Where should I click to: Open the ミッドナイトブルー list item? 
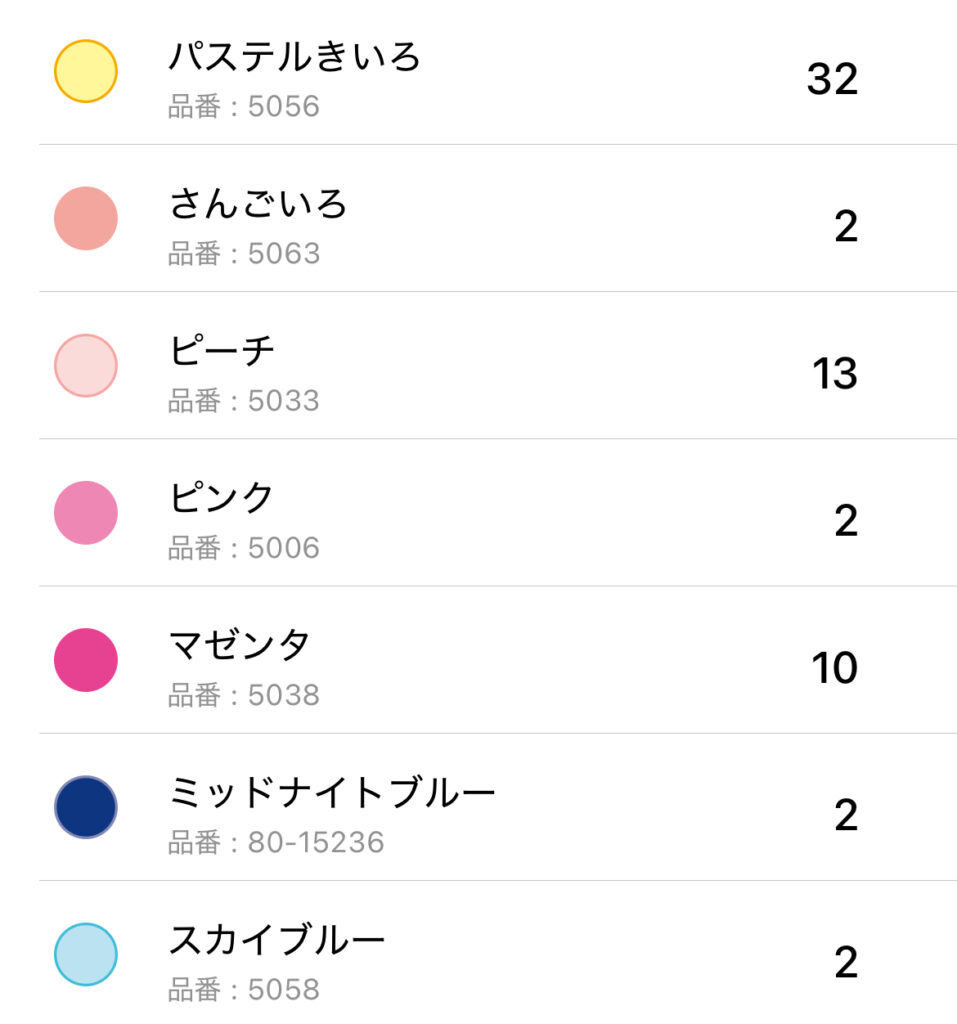click(331, 793)
